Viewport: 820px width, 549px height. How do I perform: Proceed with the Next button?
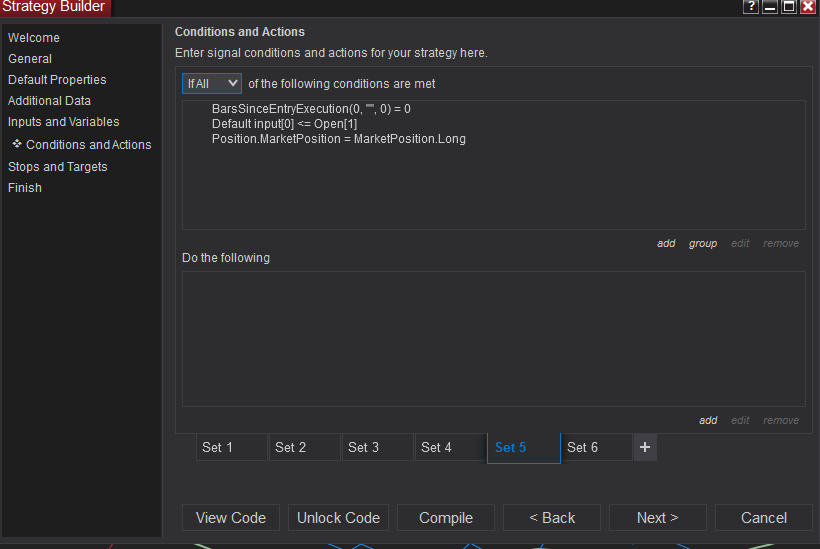tap(657, 517)
